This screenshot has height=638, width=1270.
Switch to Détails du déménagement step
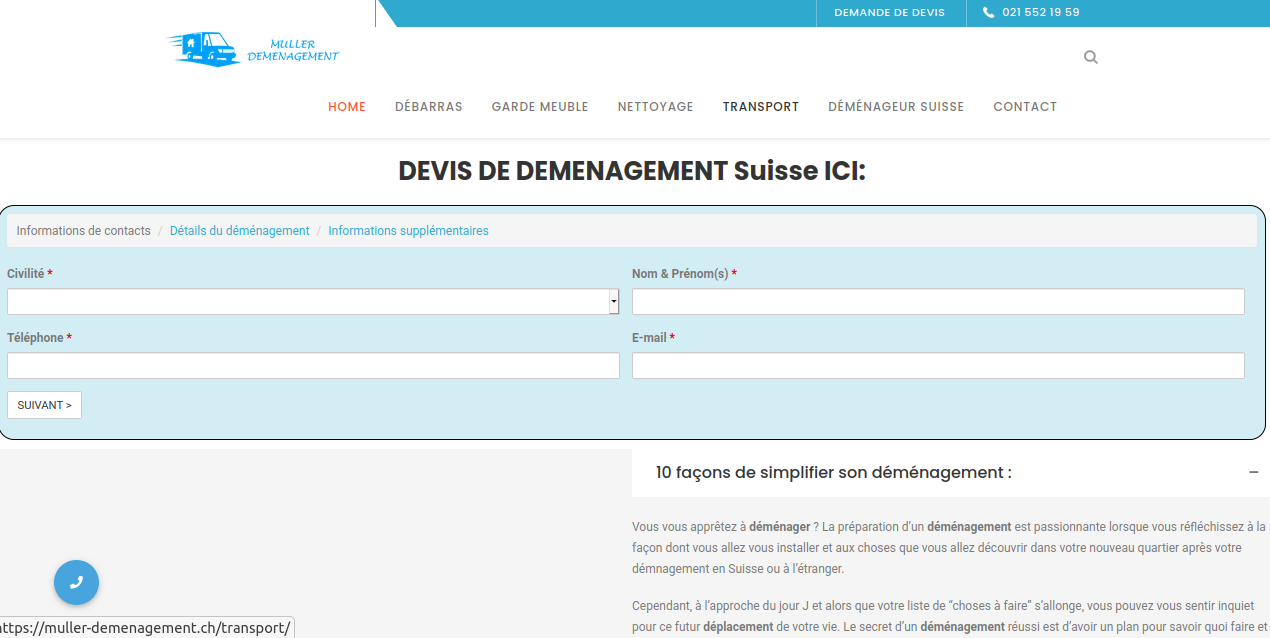tap(239, 231)
